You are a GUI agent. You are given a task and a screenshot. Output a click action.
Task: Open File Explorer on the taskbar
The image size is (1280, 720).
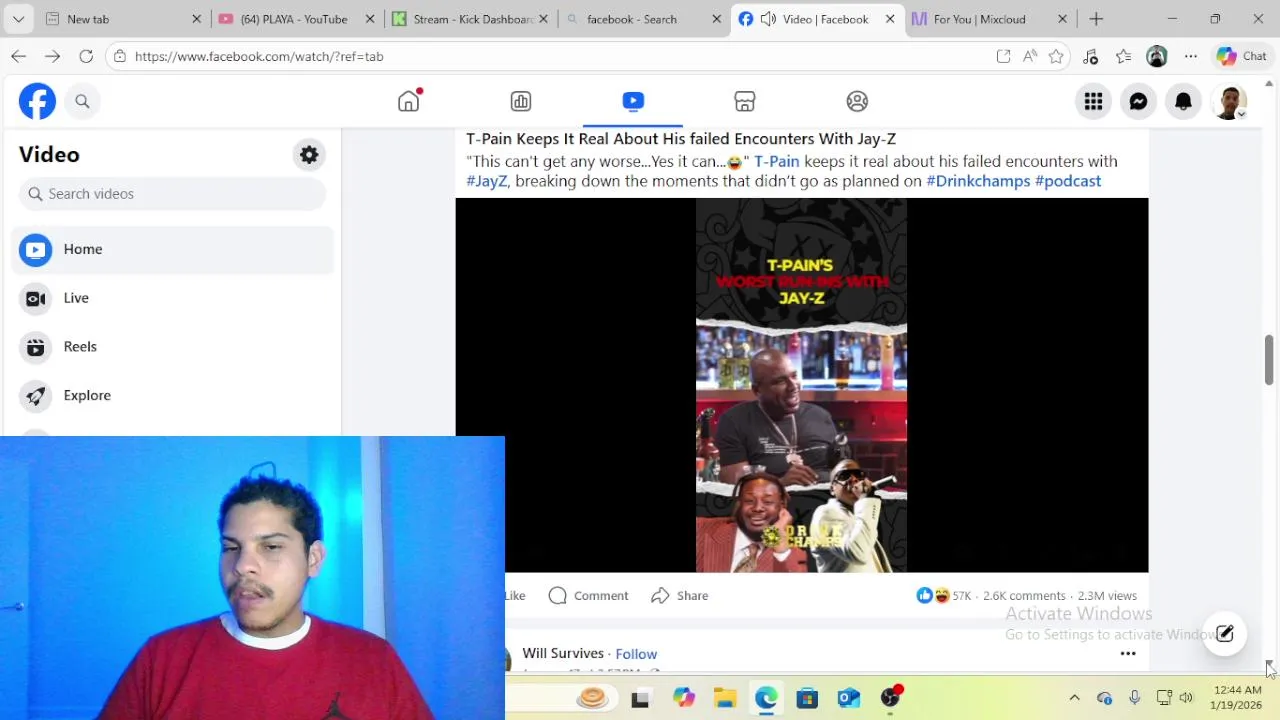(x=725, y=698)
